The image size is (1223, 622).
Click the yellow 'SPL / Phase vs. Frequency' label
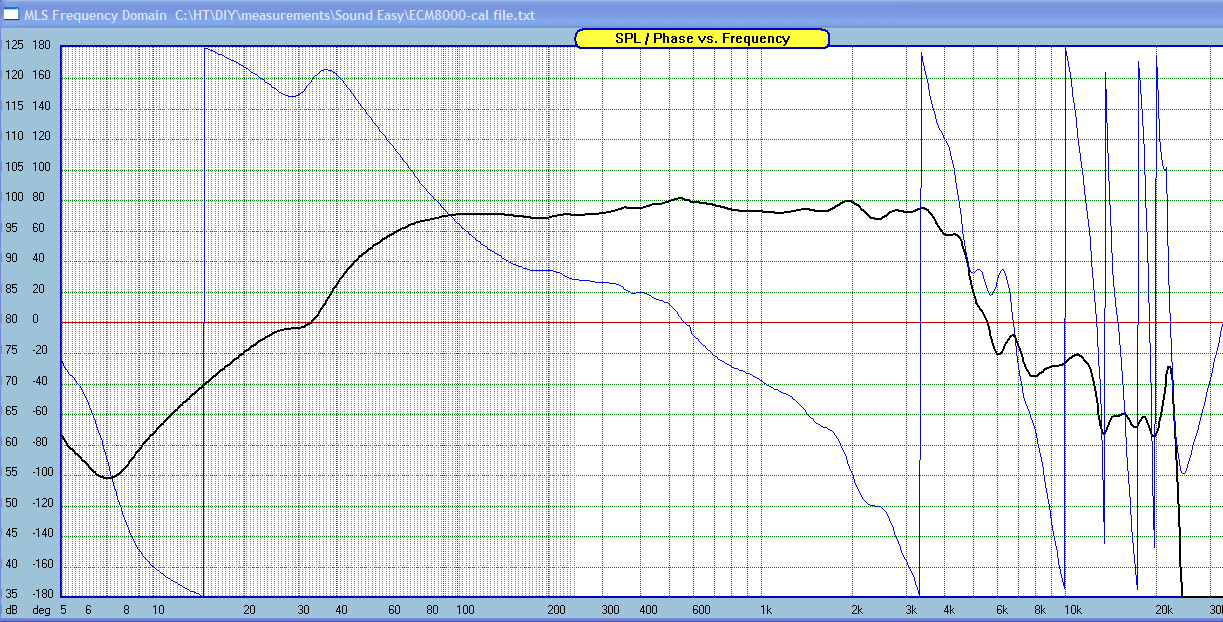tap(702, 39)
